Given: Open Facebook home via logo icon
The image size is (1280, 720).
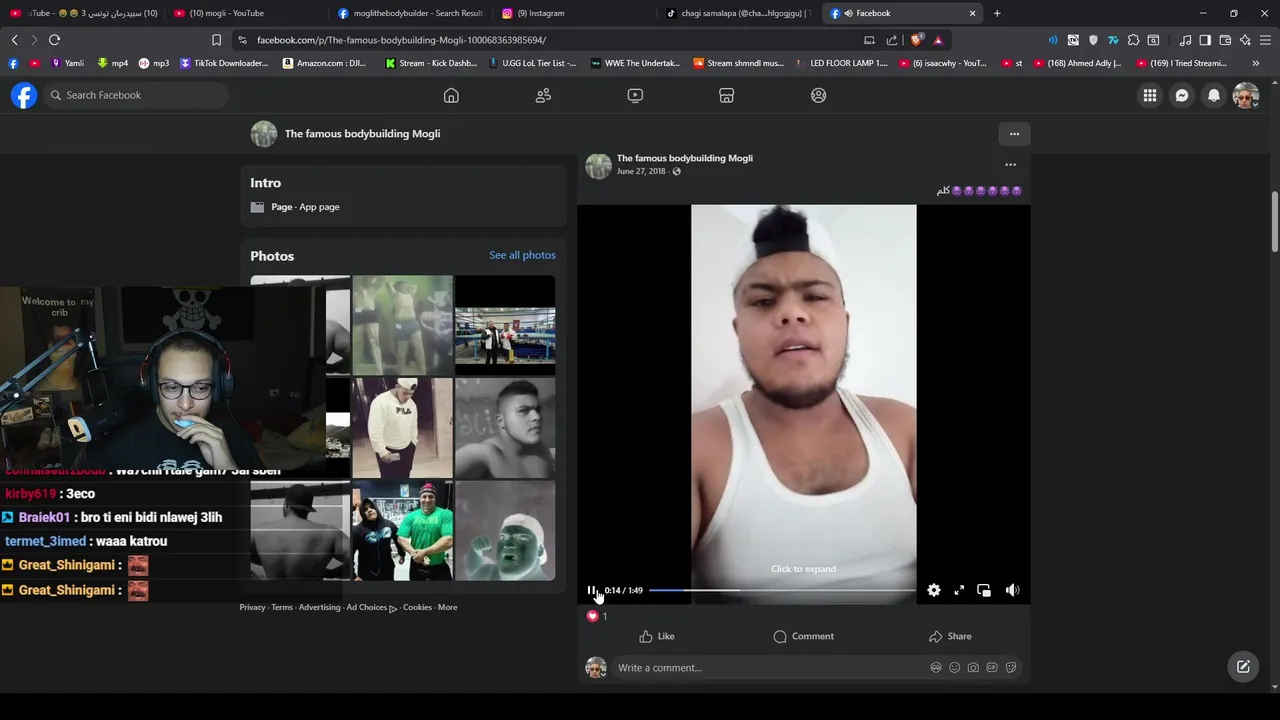Looking at the screenshot, I should click(x=24, y=95).
